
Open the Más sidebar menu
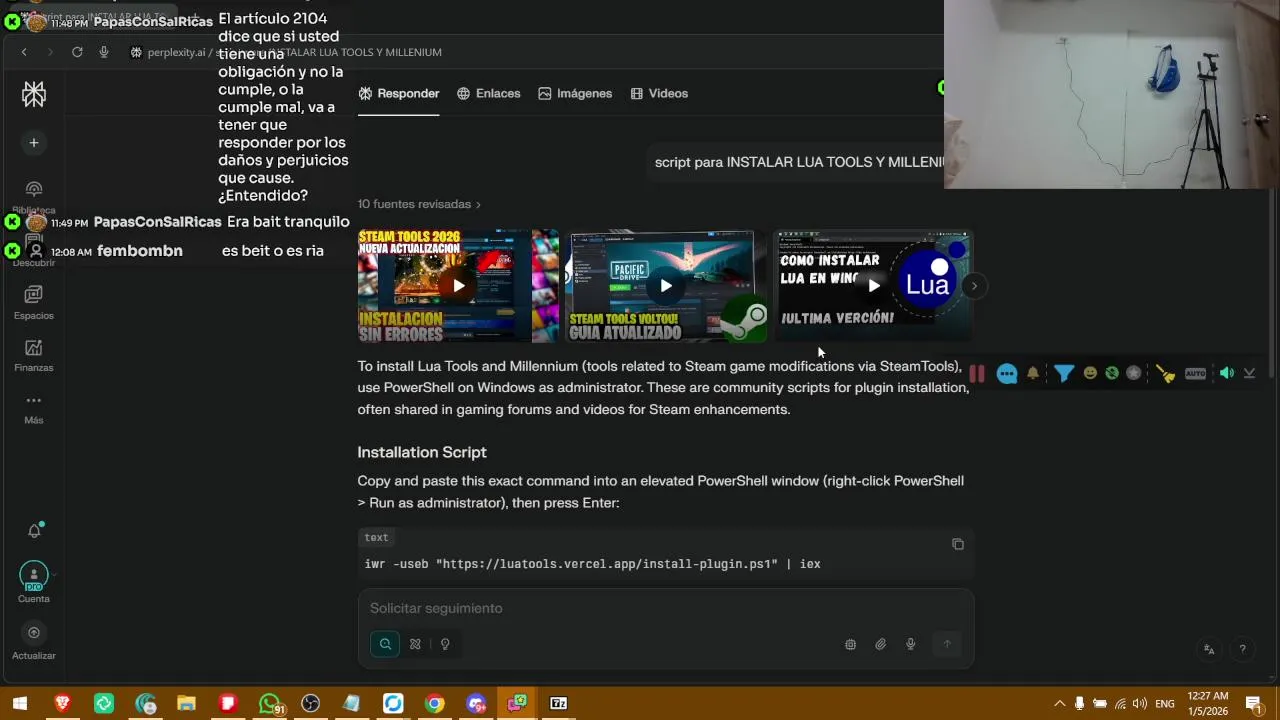(x=34, y=408)
